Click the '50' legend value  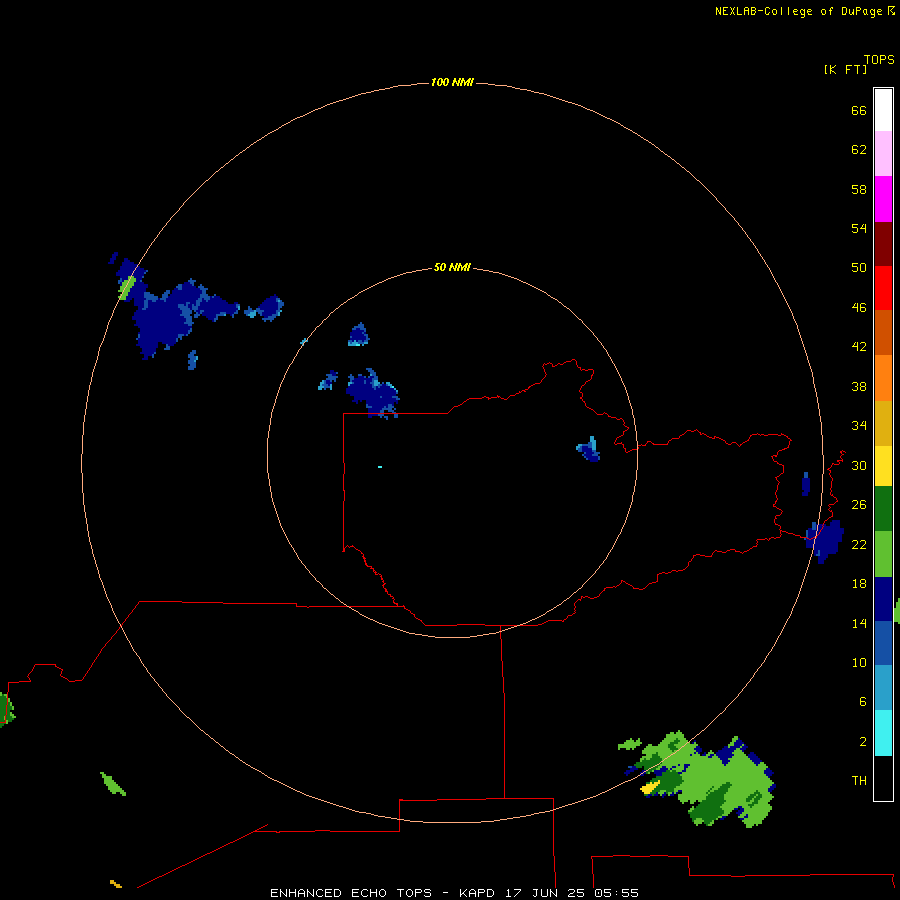[859, 267]
